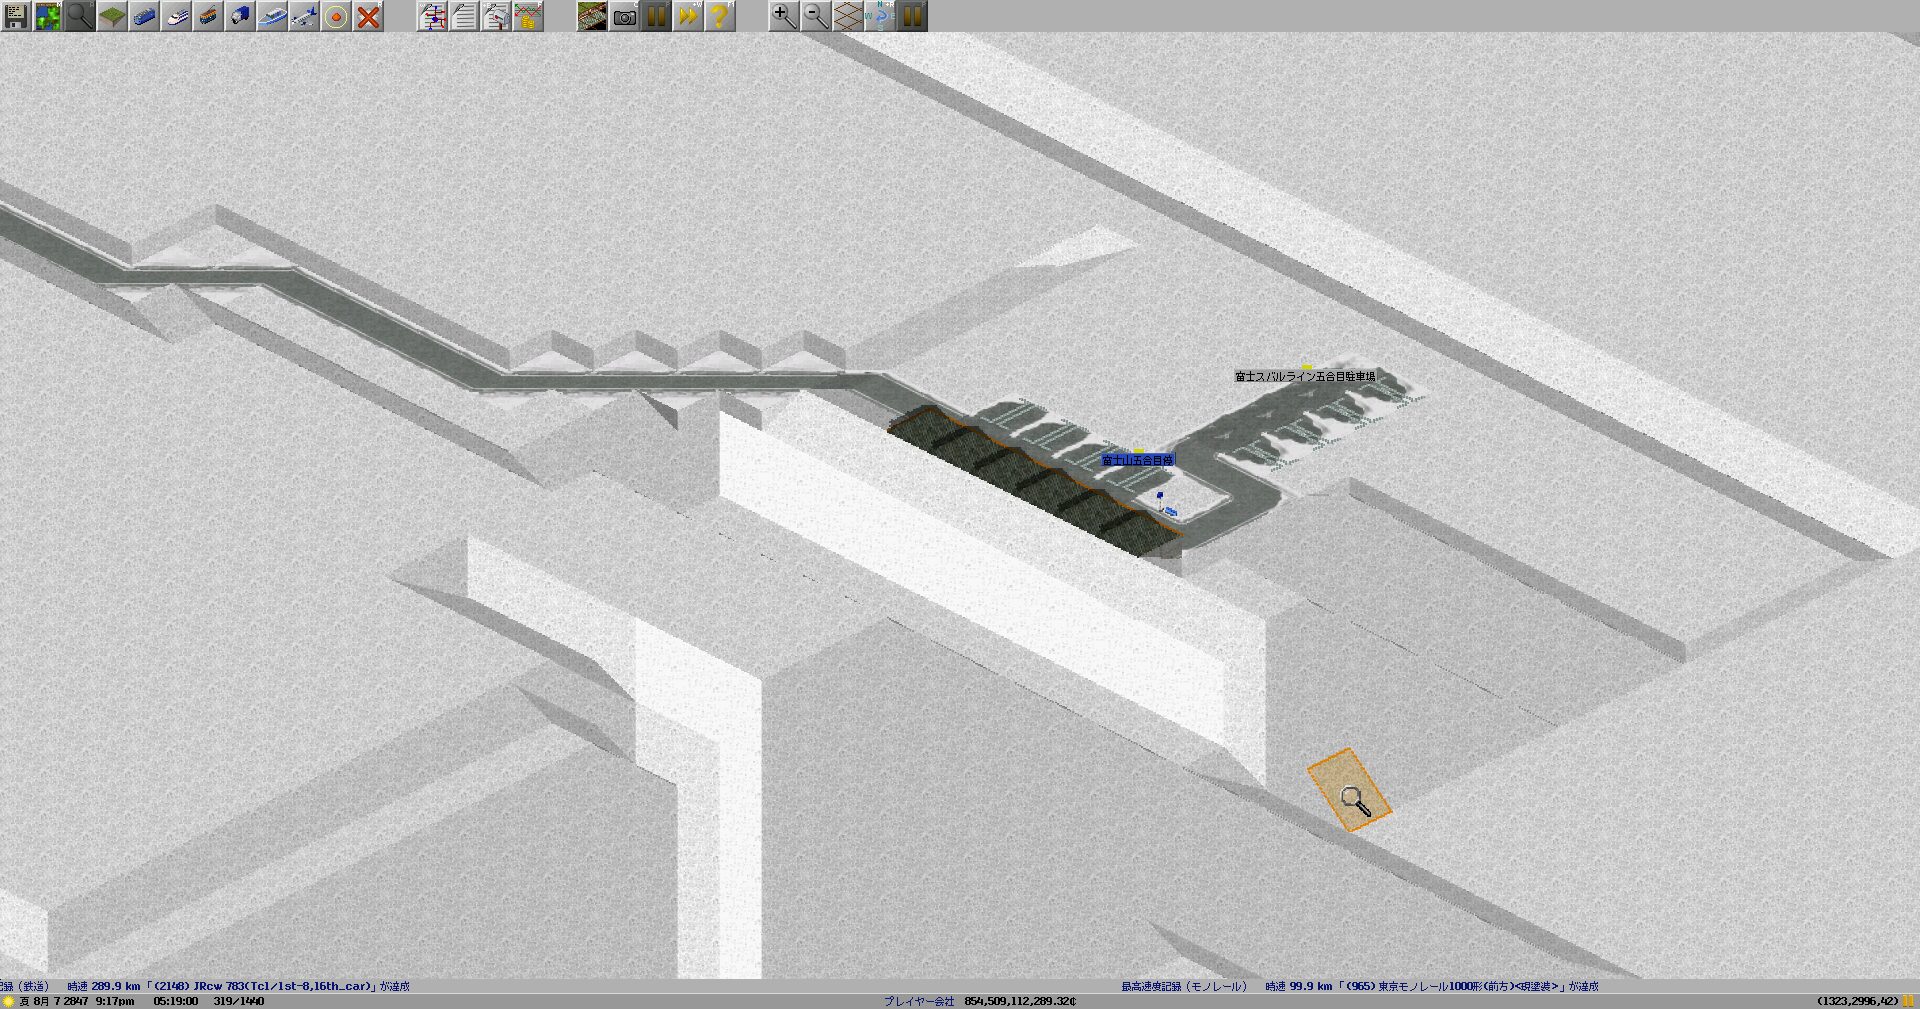Screen dimensions: 1920x1009
Task: Open the terrain landscaping tools
Action: (x=112, y=16)
